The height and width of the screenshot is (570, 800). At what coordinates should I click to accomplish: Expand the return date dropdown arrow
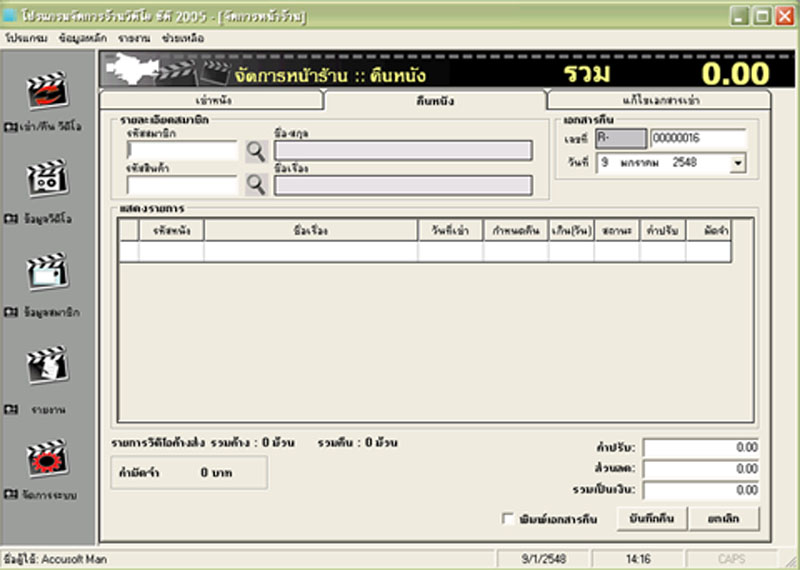pos(738,163)
